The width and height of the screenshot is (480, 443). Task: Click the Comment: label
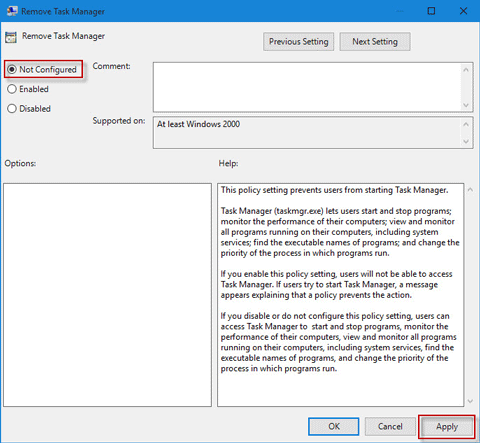click(111, 66)
